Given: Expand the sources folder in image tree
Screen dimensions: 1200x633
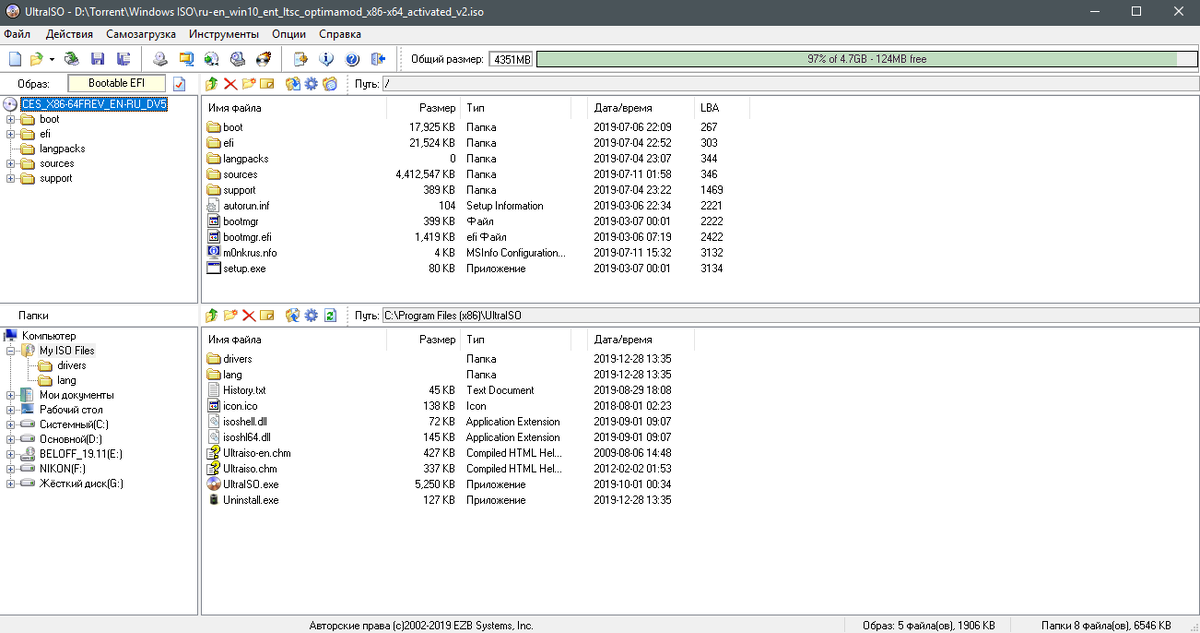Looking at the screenshot, I should [x=11, y=163].
